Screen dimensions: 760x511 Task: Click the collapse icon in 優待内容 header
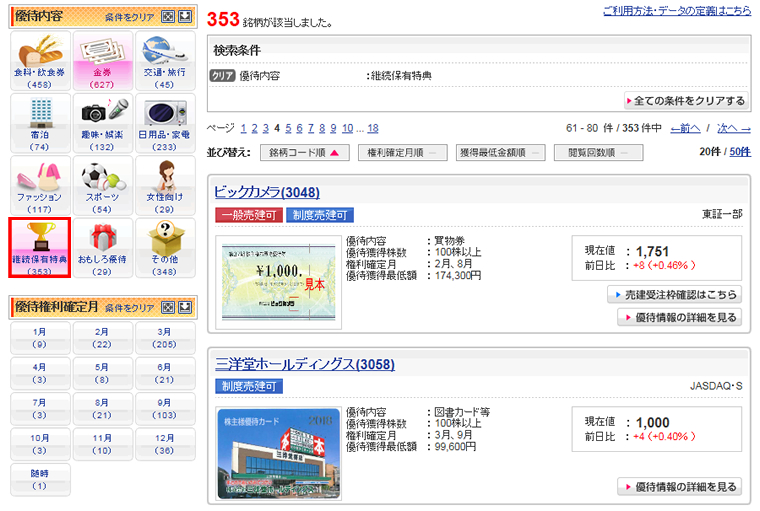coord(185,17)
